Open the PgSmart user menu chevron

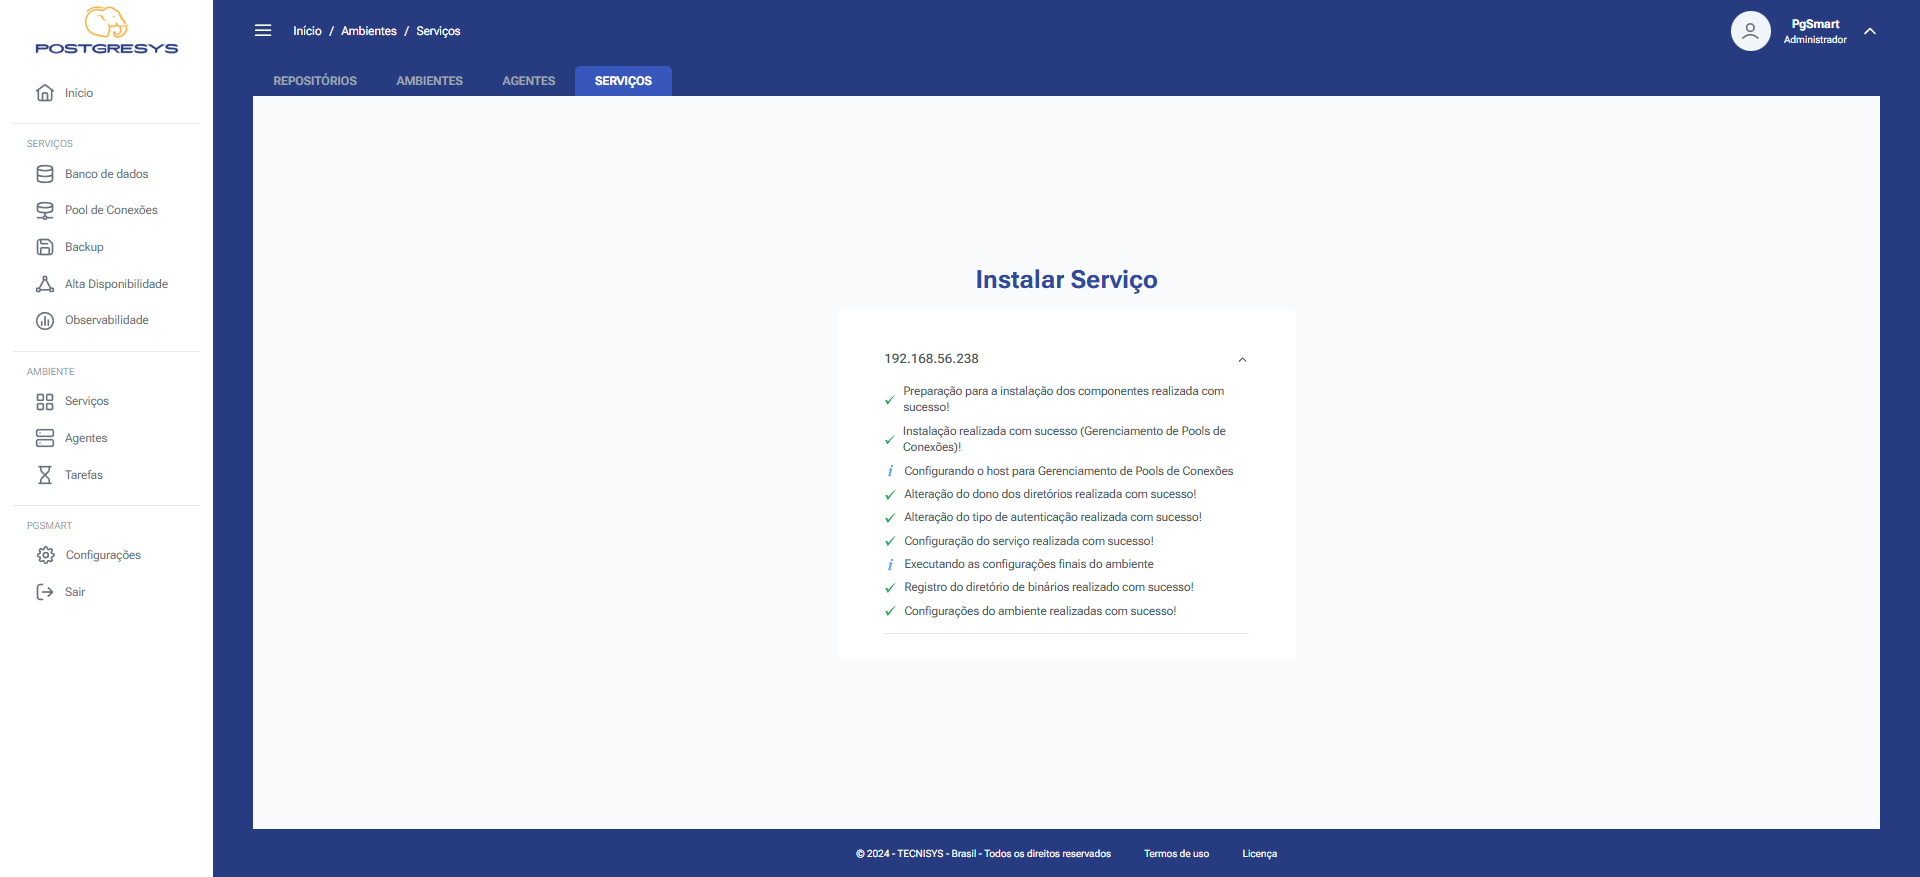coord(1870,31)
